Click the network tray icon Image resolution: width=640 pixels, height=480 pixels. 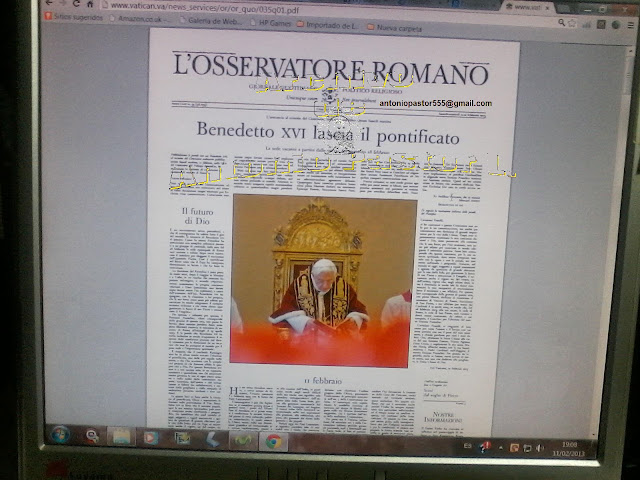click(527, 448)
